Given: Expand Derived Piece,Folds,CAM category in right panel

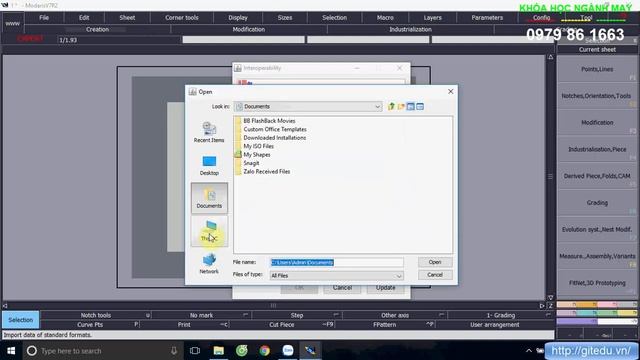Looking at the screenshot, I should (x=597, y=176).
